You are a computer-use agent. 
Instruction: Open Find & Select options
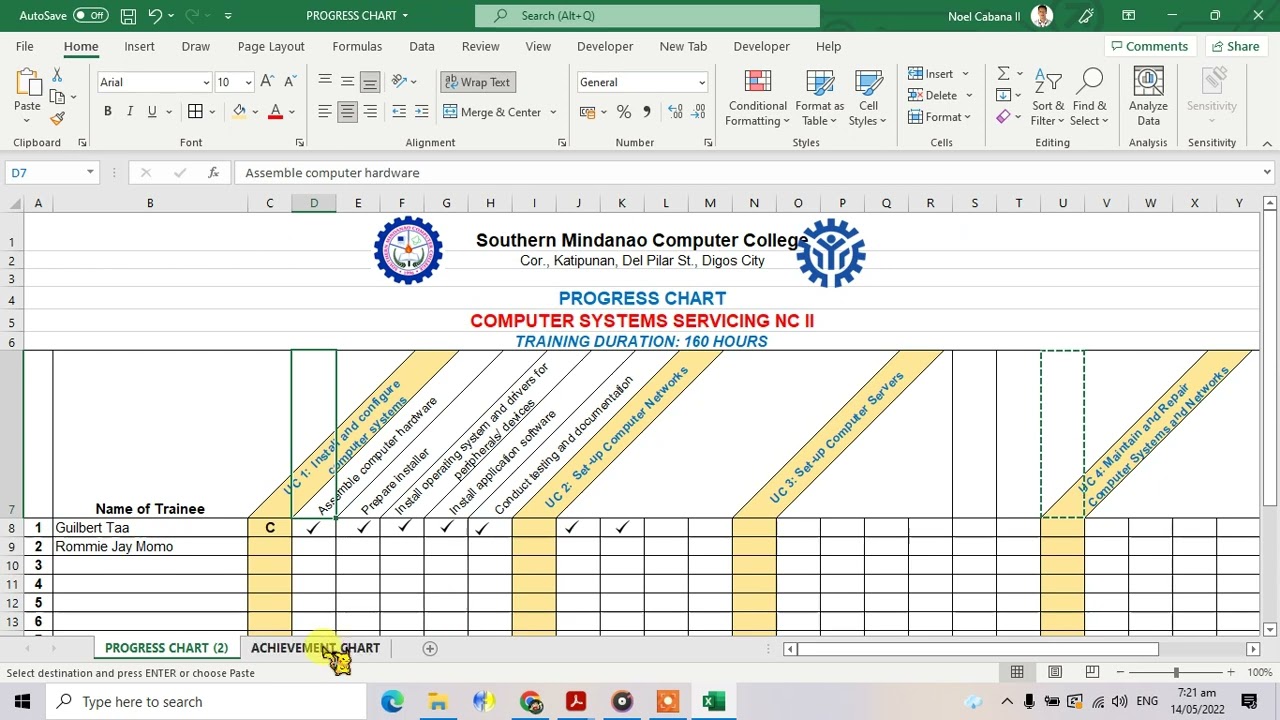(1090, 98)
